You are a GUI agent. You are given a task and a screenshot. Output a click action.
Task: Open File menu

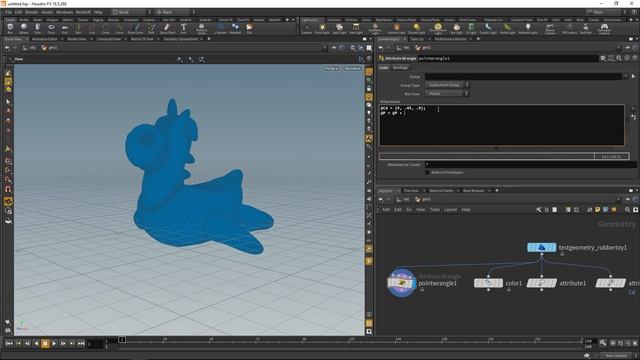8,12
